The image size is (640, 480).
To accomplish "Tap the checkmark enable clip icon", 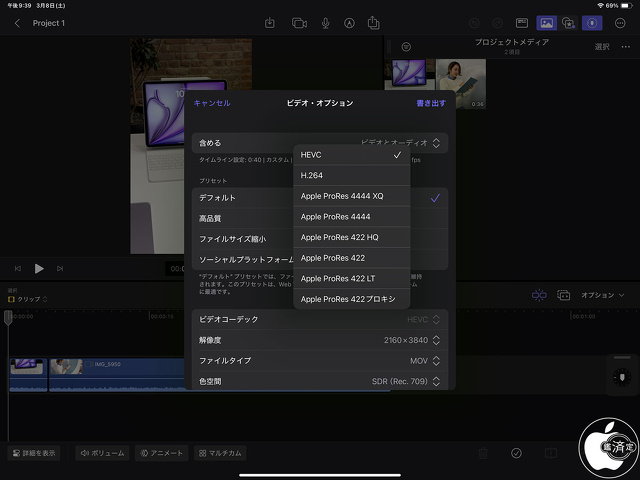I will [x=516, y=453].
